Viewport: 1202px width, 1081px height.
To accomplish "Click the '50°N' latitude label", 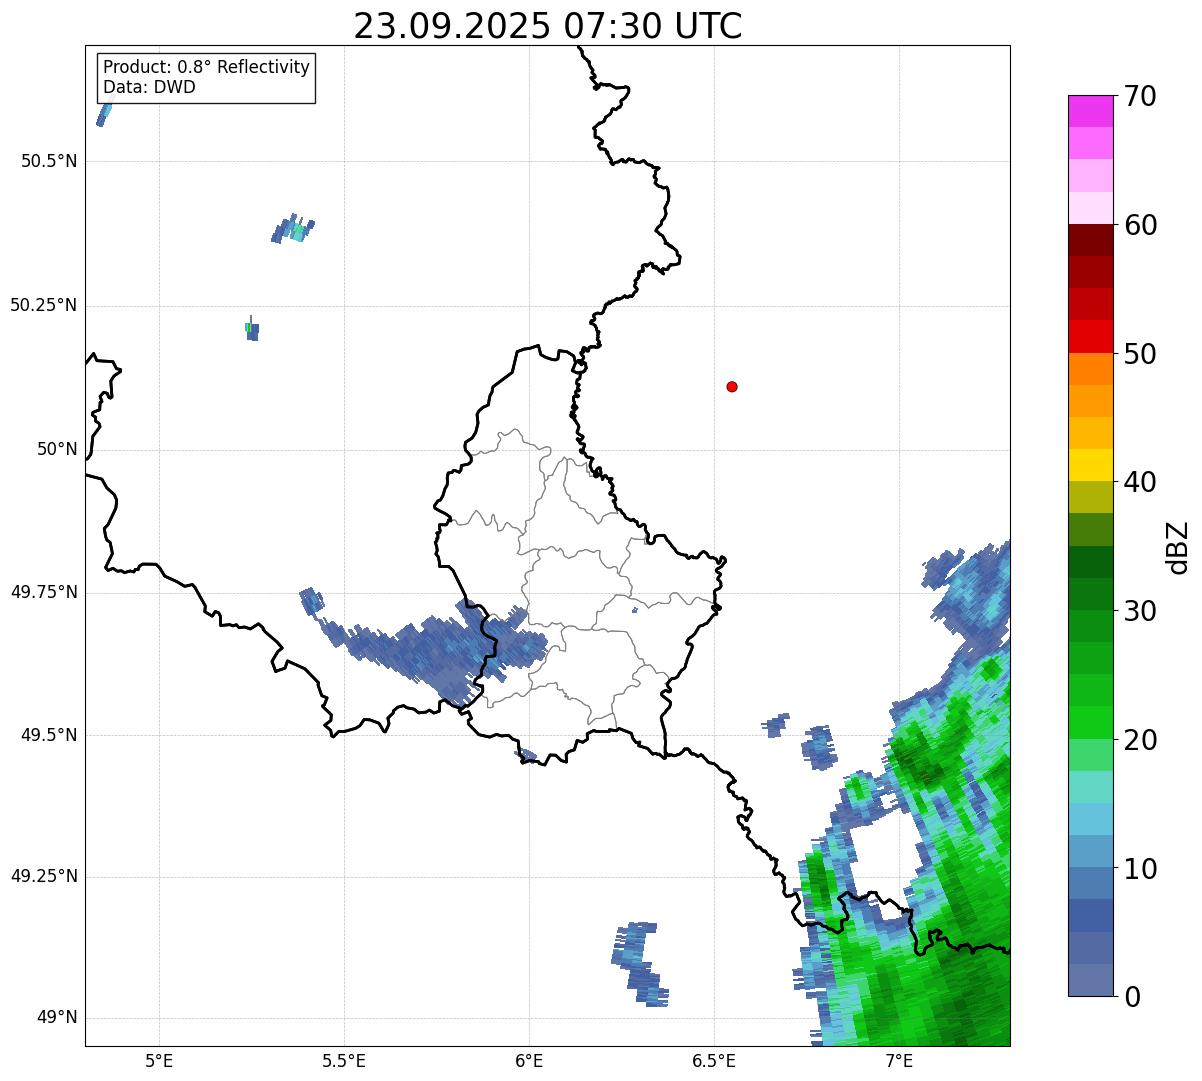I will point(57,449).
